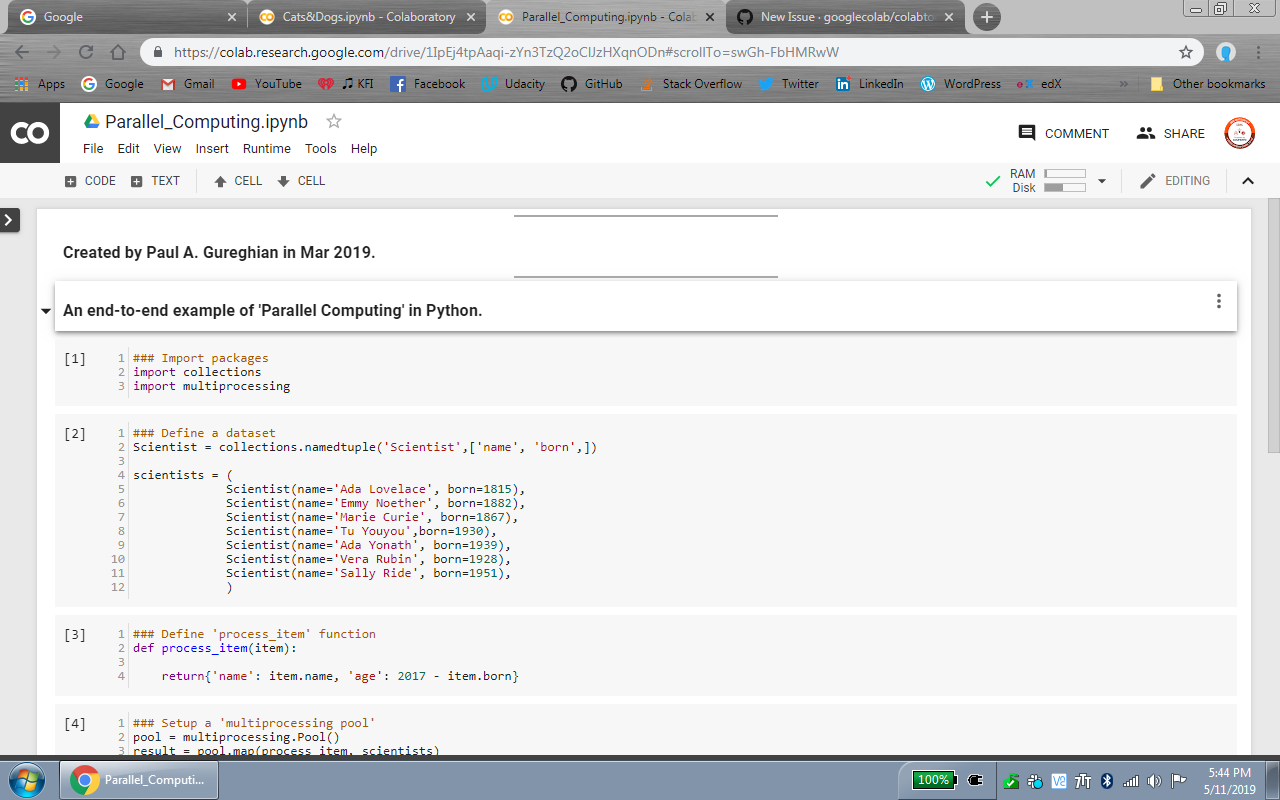Move cell up with the up-arrow CELL button
Image resolution: width=1280 pixels, height=800 pixels.
pyautogui.click(x=238, y=181)
